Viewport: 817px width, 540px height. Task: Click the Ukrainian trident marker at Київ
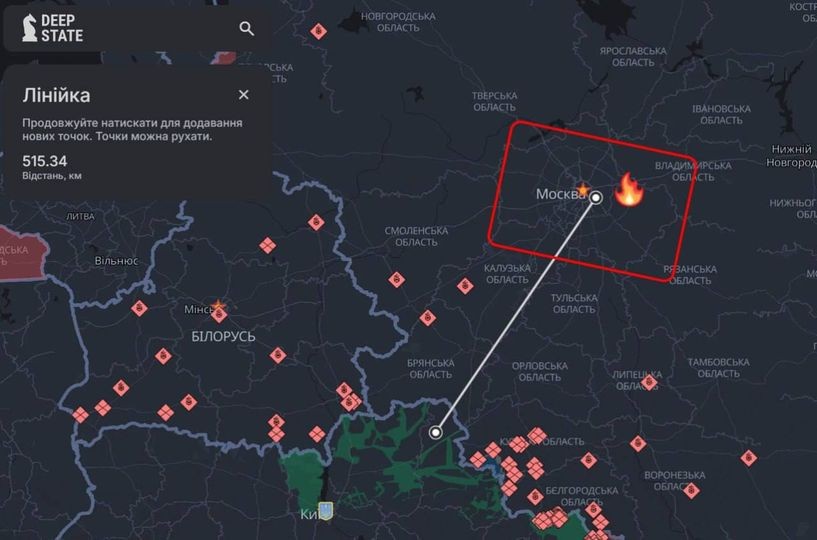(326, 511)
